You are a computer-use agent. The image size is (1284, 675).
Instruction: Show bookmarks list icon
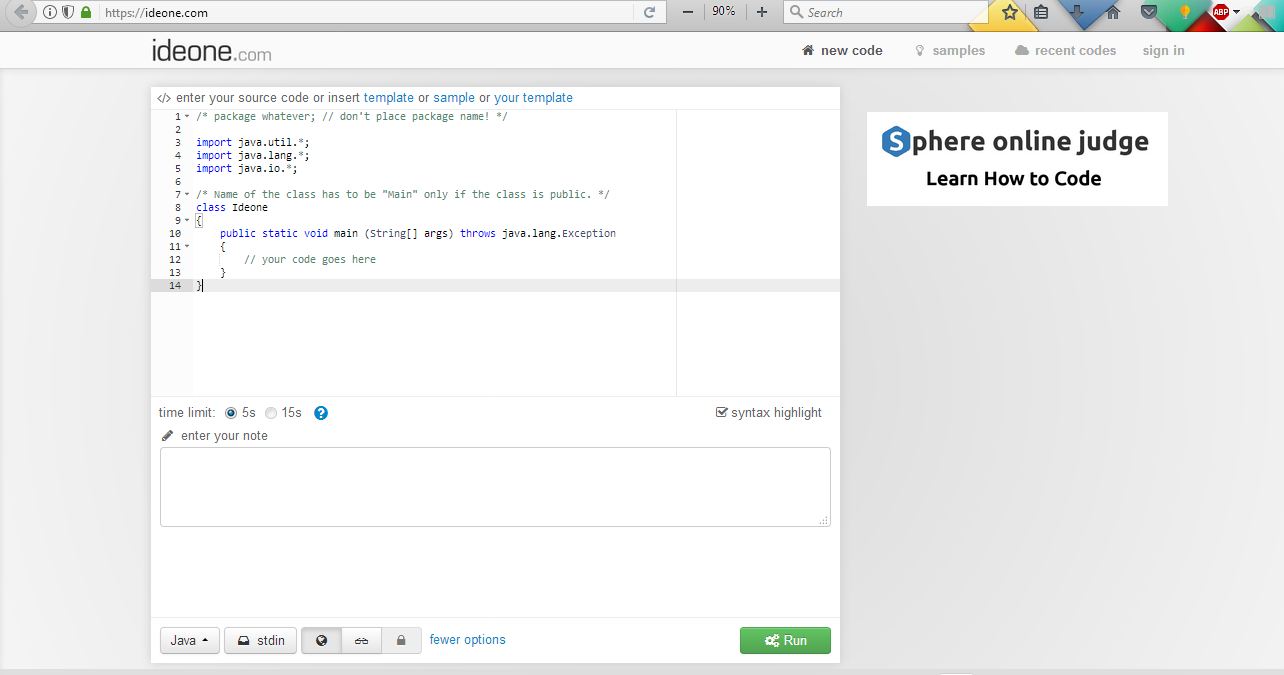1041,13
